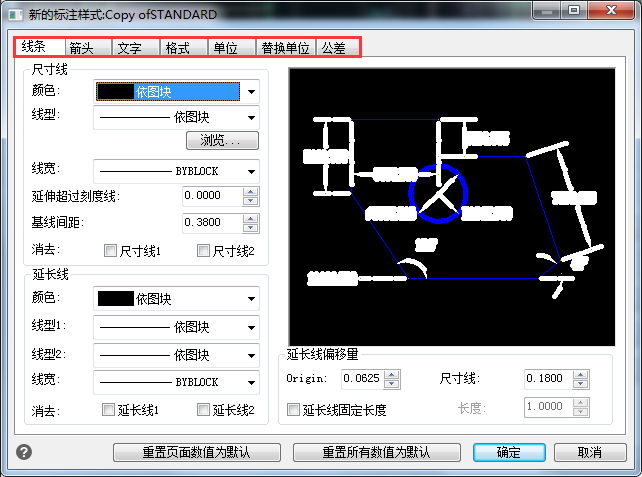Open the 文字 tab

[136, 48]
